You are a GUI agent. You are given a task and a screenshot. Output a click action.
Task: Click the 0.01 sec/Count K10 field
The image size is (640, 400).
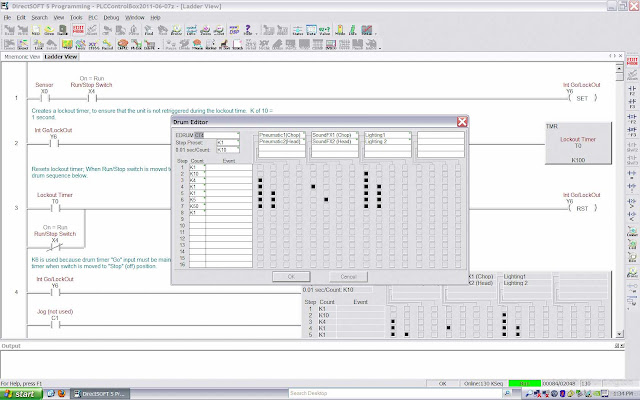point(228,150)
